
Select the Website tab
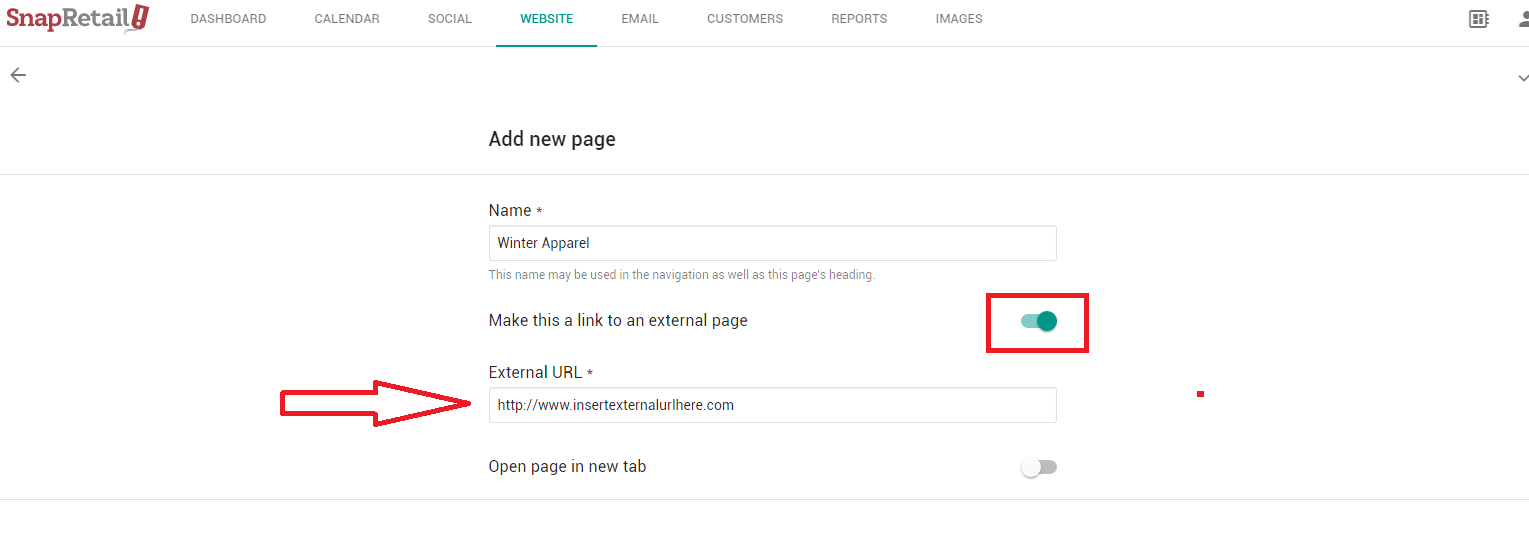(546, 19)
